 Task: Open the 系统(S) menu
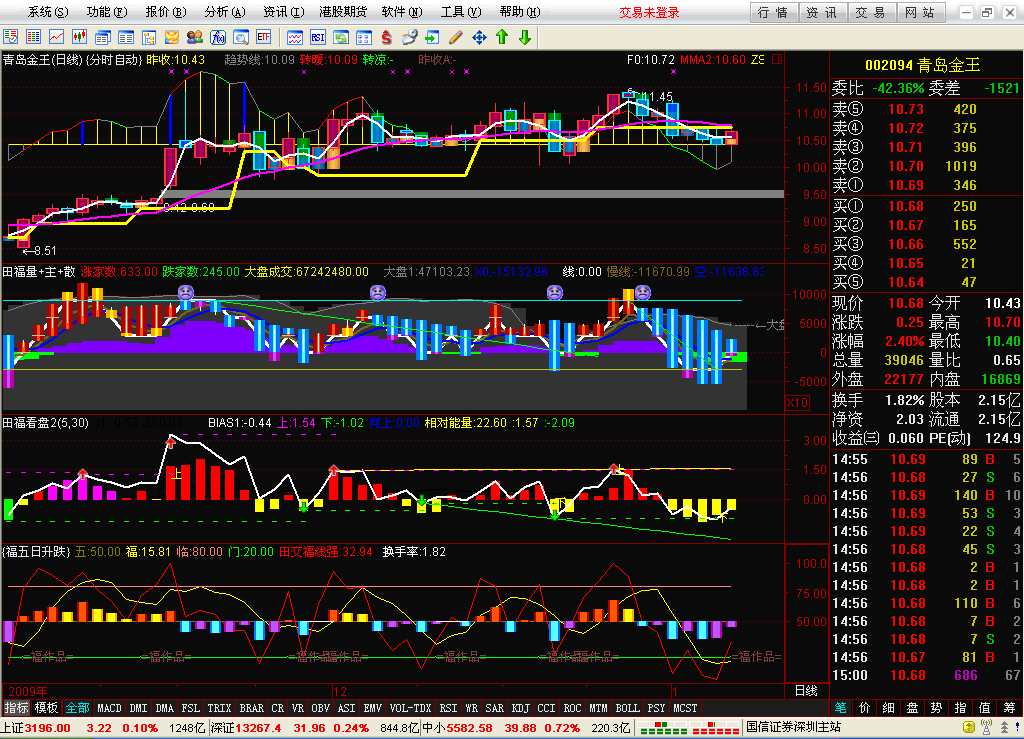pyautogui.click(x=48, y=12)
